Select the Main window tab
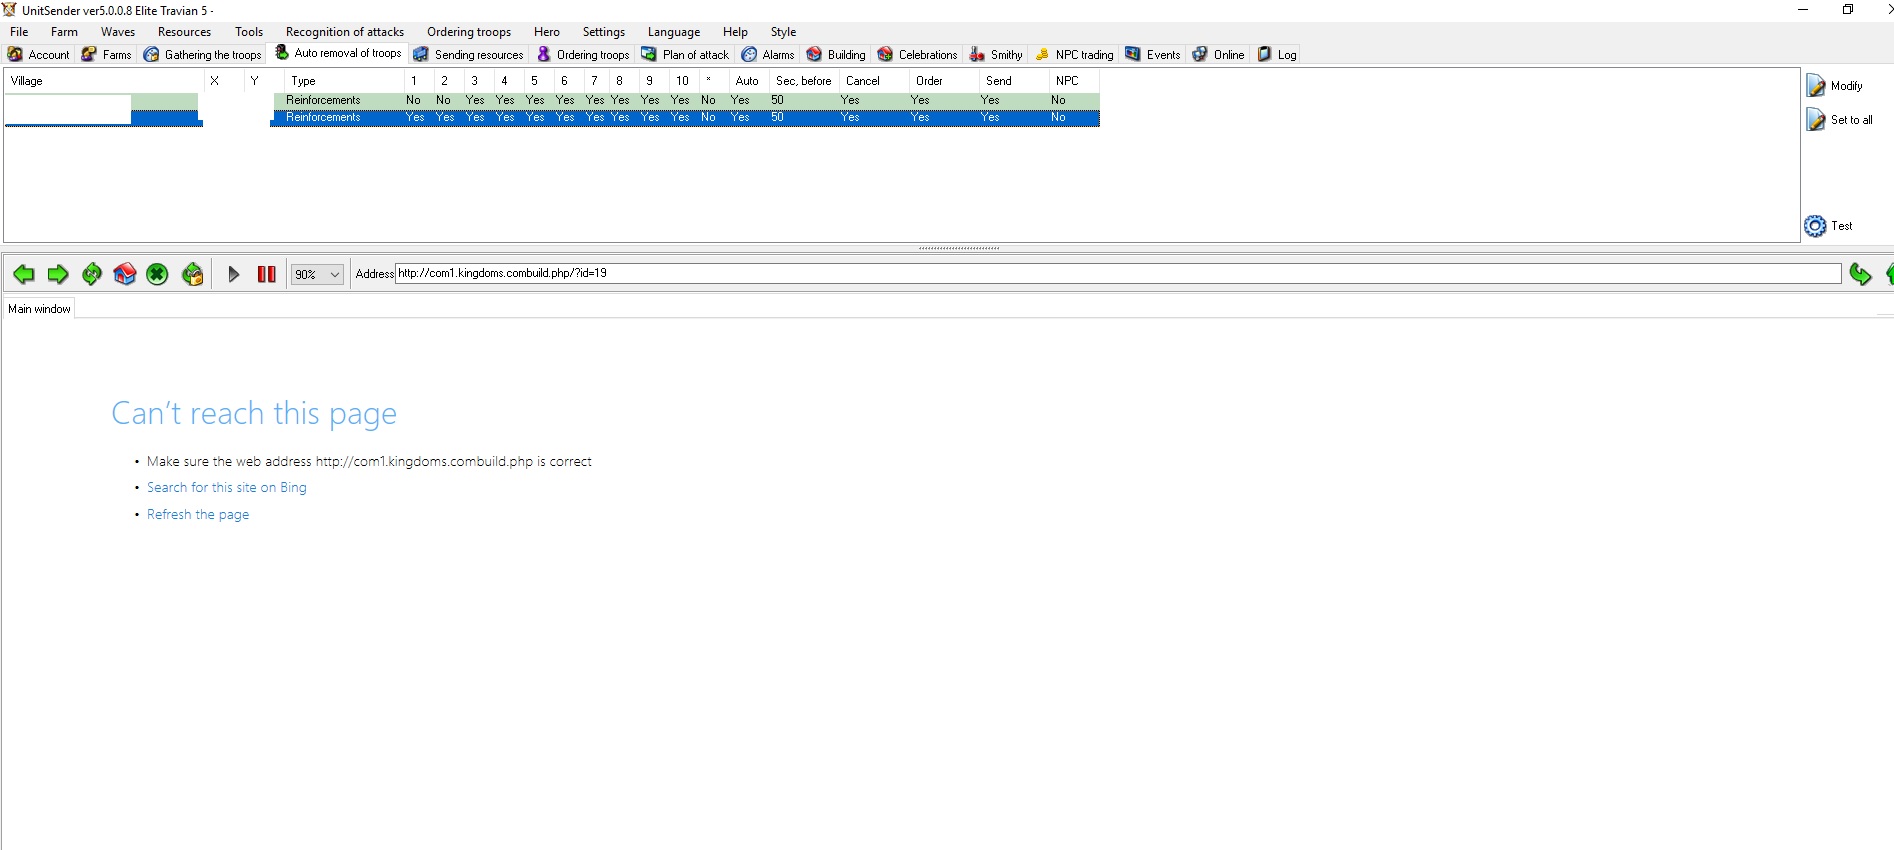The height and width of the screenshot is (850, 1894). [x=39, y=309]
